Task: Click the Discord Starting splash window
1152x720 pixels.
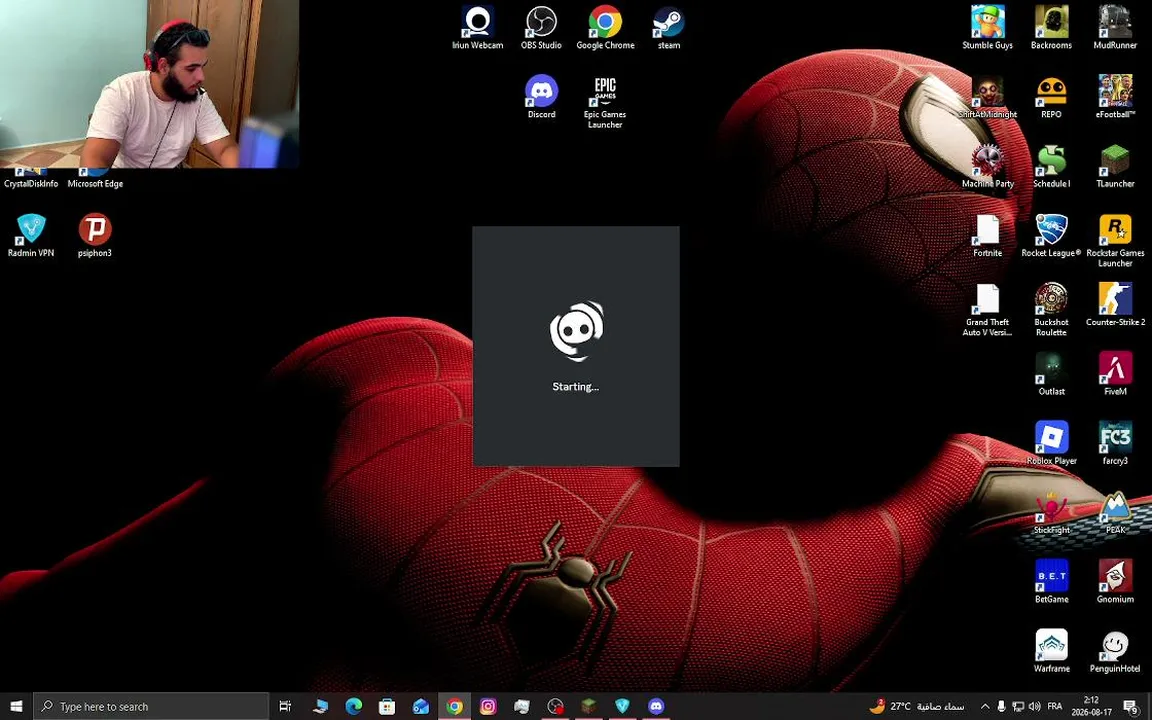Action: [x=576, y=346]
